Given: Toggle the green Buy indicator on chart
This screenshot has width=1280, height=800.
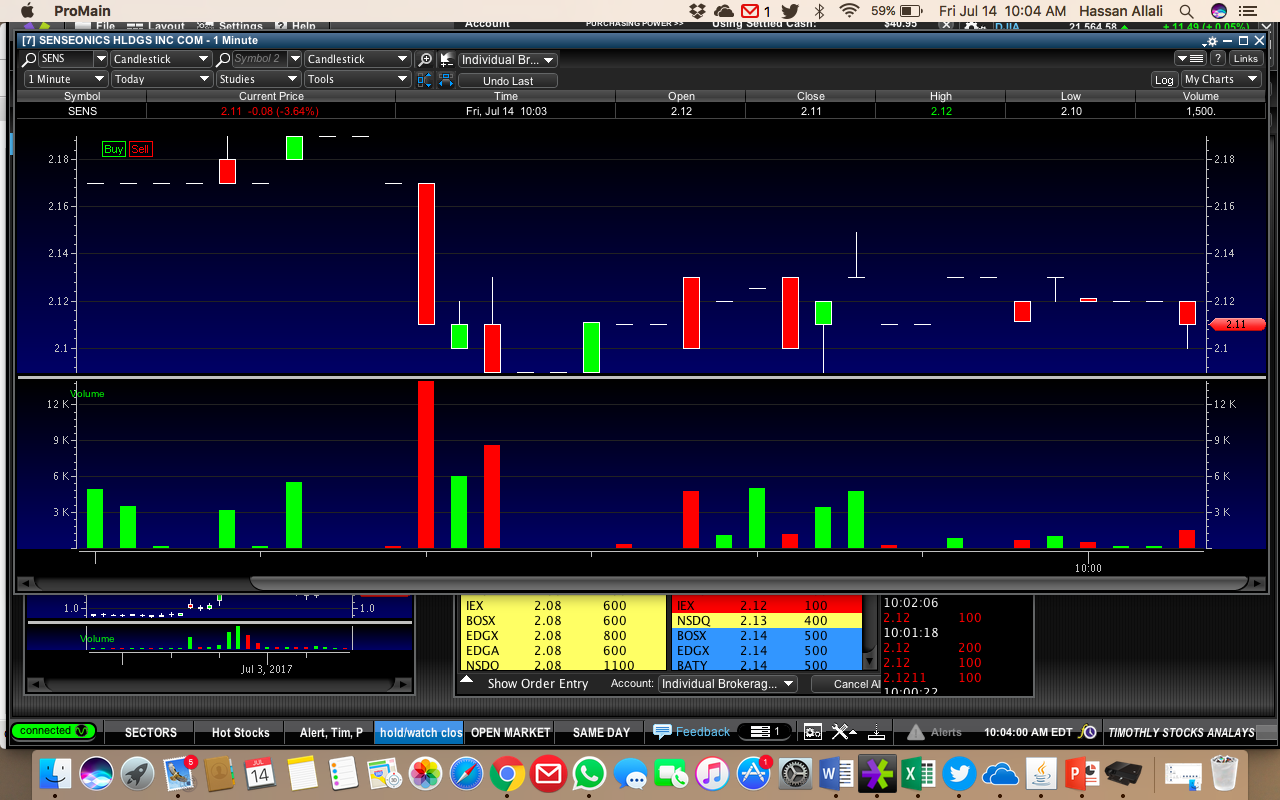Looking at the screenshot, I should tap(114, 149).
